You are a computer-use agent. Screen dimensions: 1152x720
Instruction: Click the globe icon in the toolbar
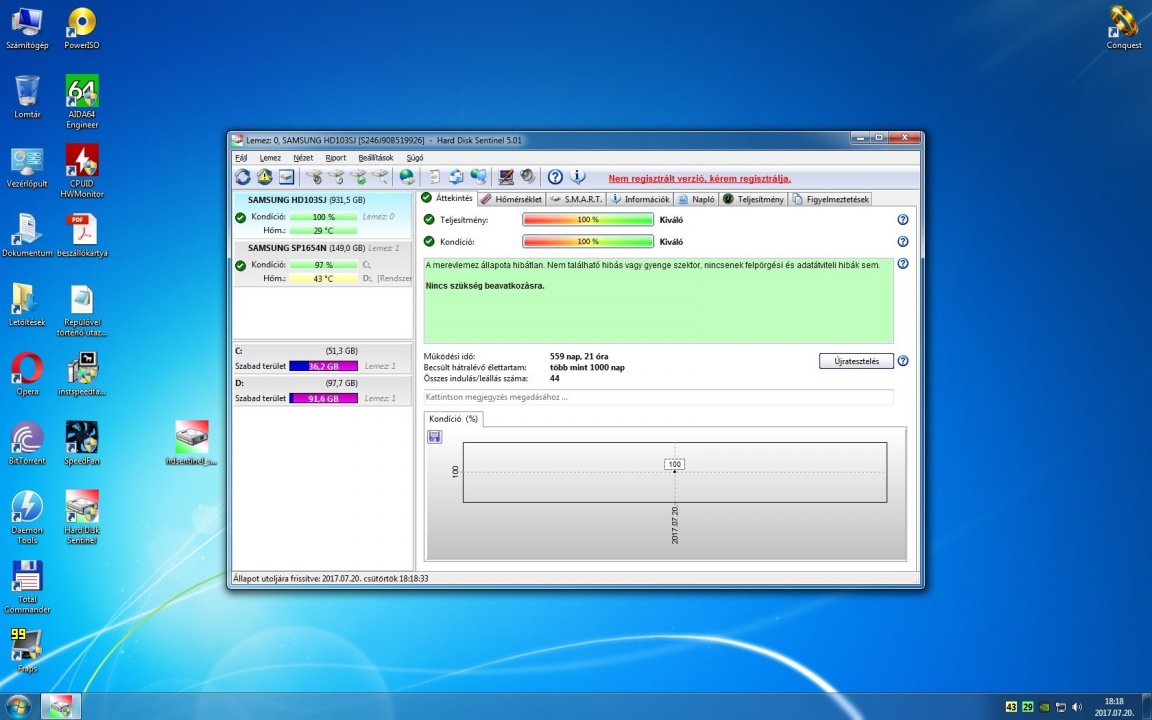click(x=407, y=177)
